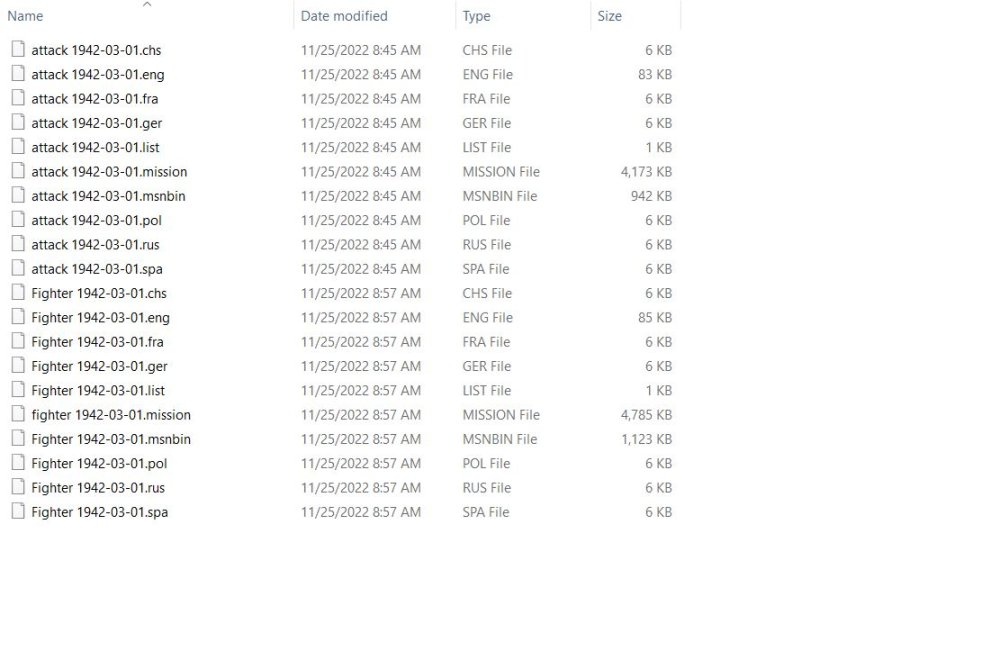The width and height of the screenshot is (1000, 669).
Task: Click file name Fighter 1942-03-01.fra
Action: (97, 341)
